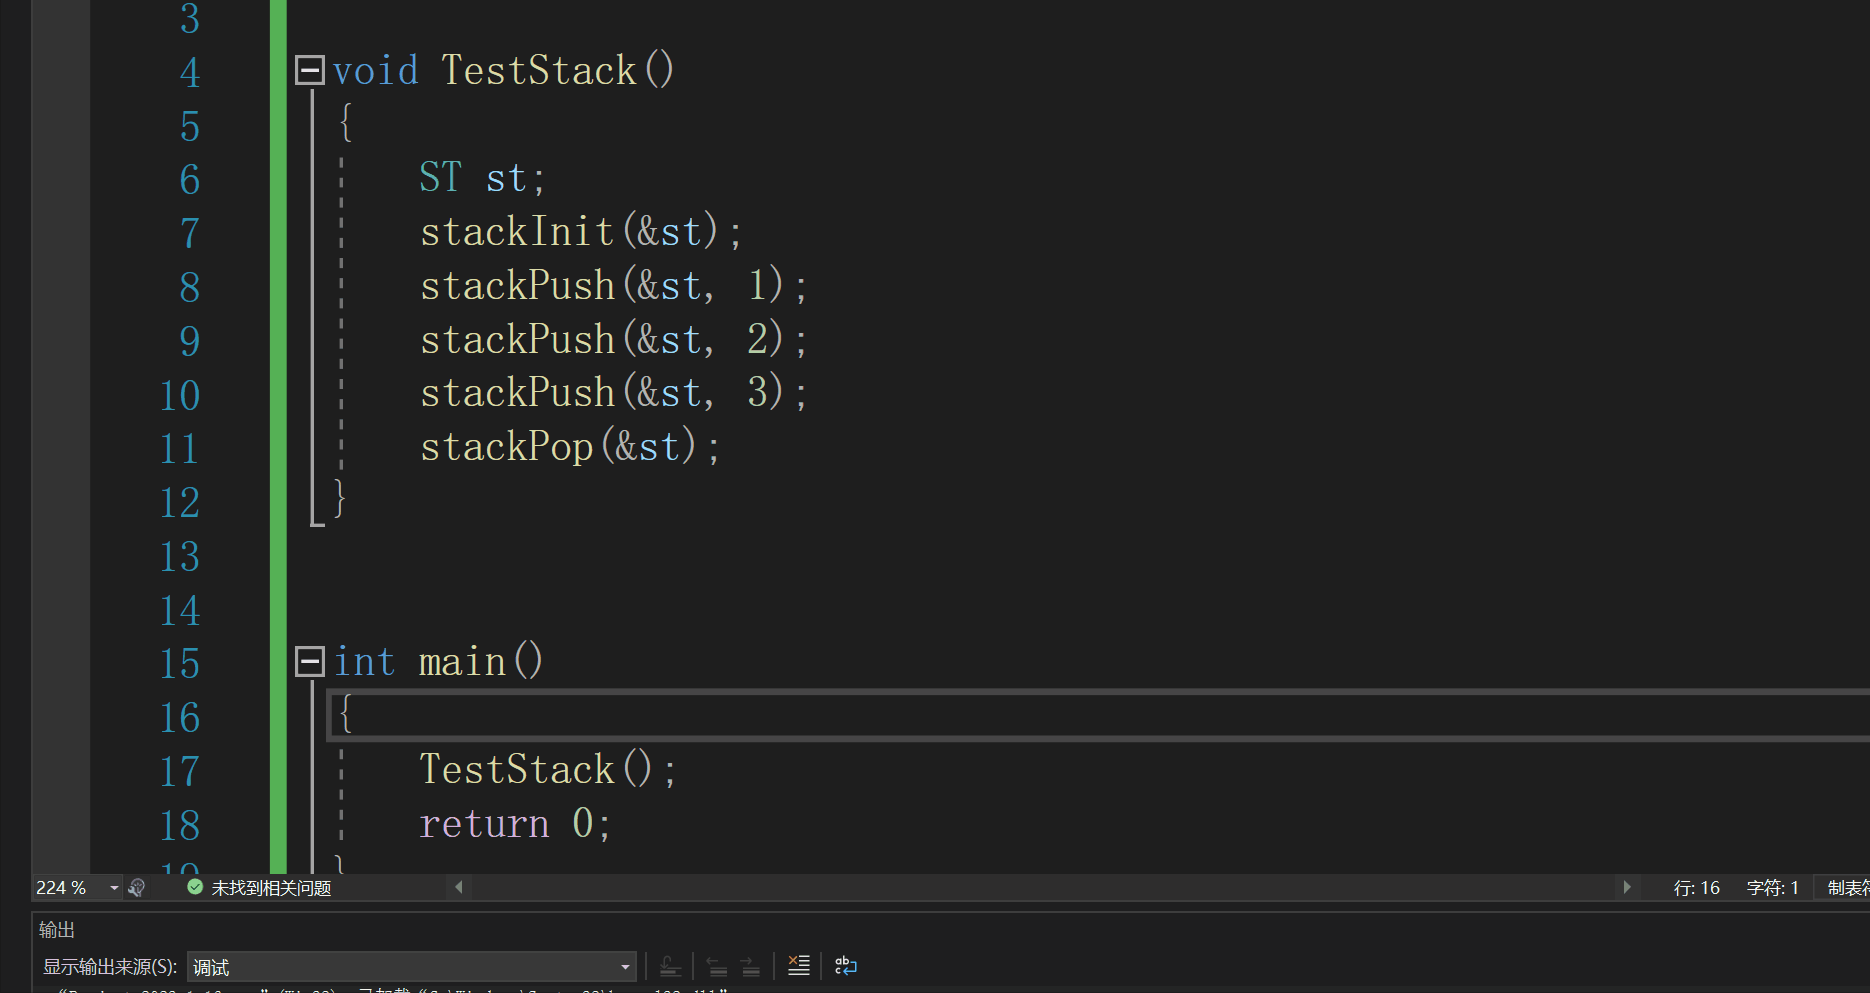Click the green no-issues check icon
The height and width of the screenshot is (993, 1870).
[195, 887]
